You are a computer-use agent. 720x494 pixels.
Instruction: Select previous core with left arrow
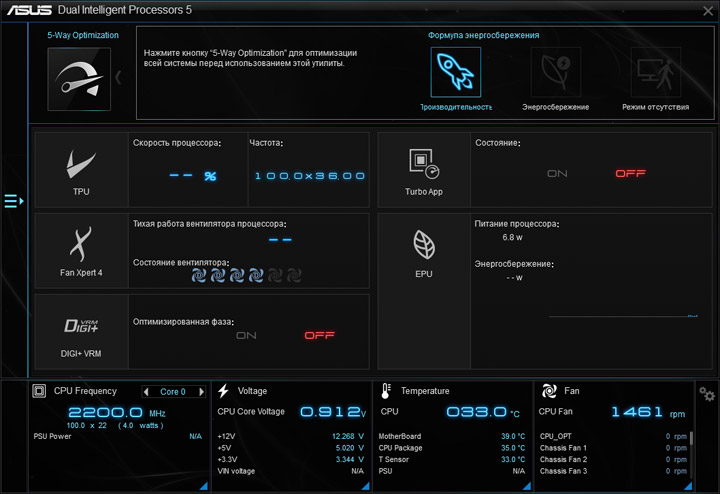(x=146, y=392)
